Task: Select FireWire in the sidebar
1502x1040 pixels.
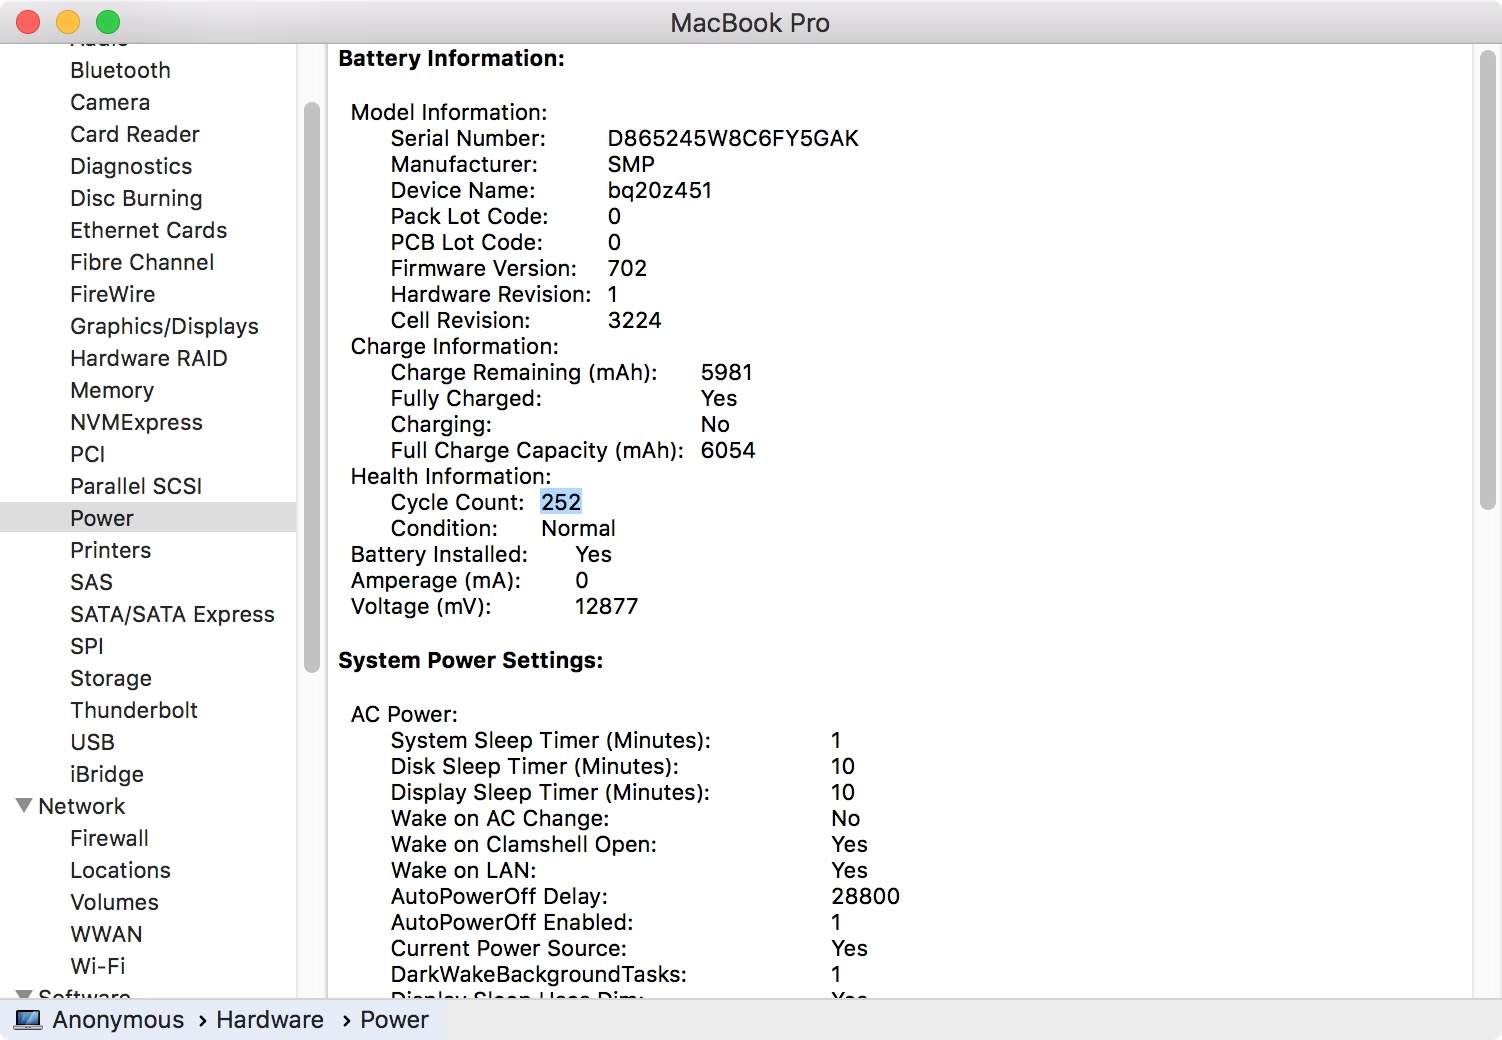Action: pos(112,294)
